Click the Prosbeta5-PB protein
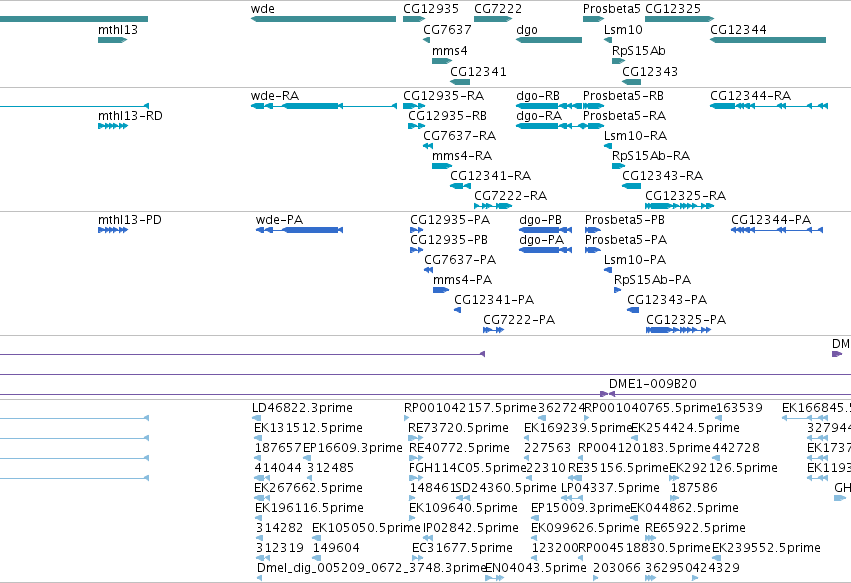851x583 pixels. 593,230
